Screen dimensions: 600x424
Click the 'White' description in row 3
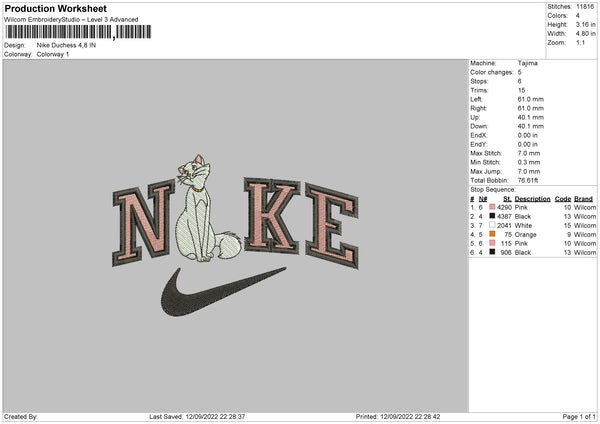point(523,225)
